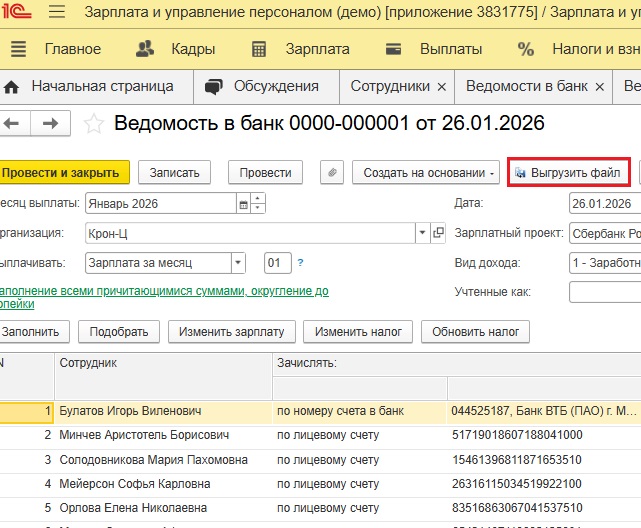The height and width of the screenshot is (528, 641).
Task: Focus the Организация field Крон-Ц
Action: click(x=250, y=233)
